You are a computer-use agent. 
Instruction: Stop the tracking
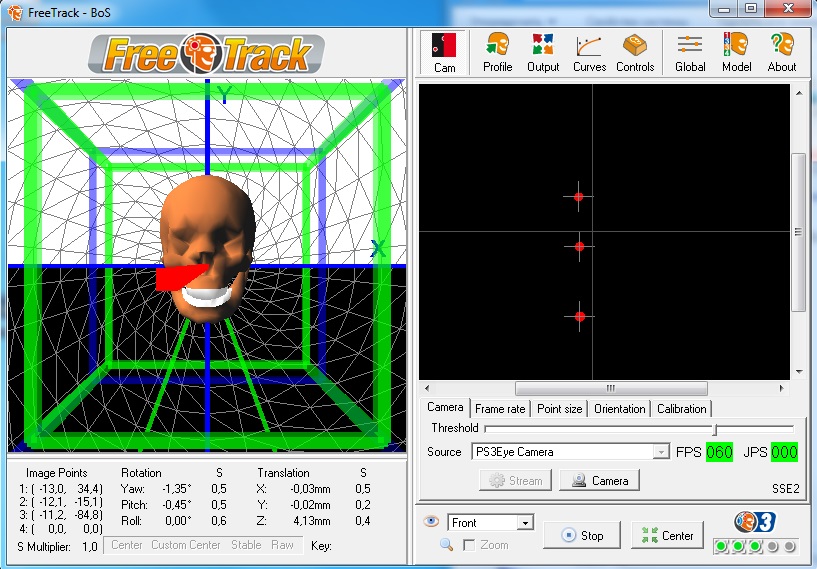[x=581, y=535]
